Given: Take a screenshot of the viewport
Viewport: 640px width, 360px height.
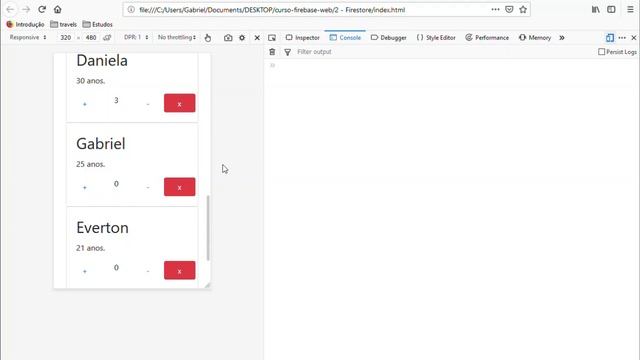Looking at the screenshot, I should 228,38.
